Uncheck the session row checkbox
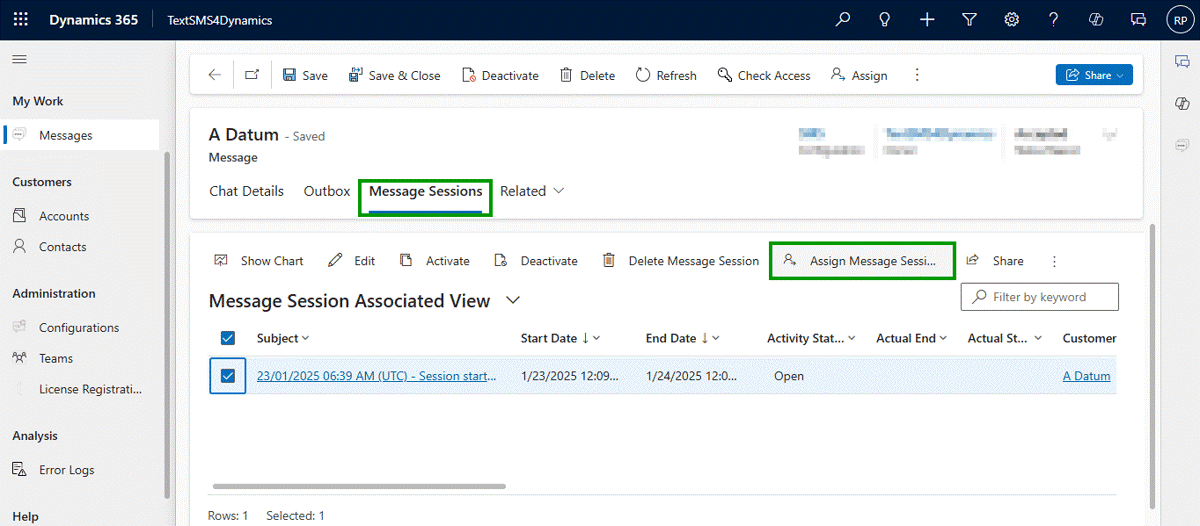Image resolution: width=1200 pixels, height=526 pixels. click(227, 376)
